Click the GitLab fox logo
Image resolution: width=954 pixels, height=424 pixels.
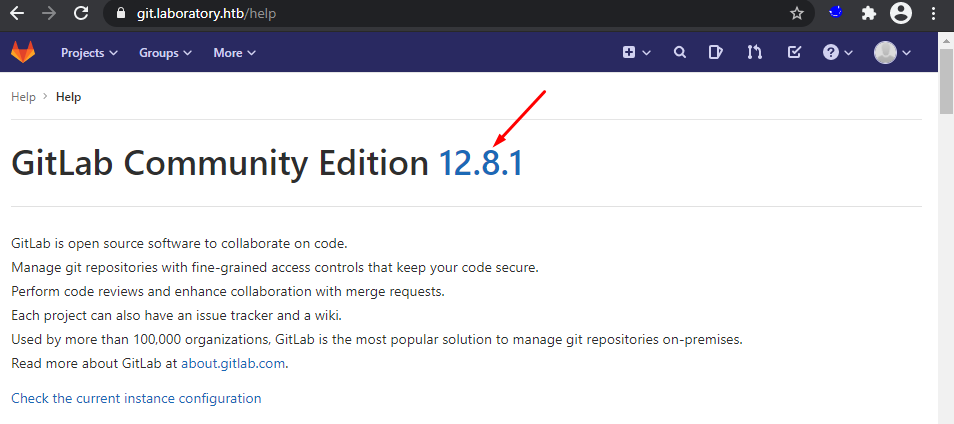[x=22, y=52]
